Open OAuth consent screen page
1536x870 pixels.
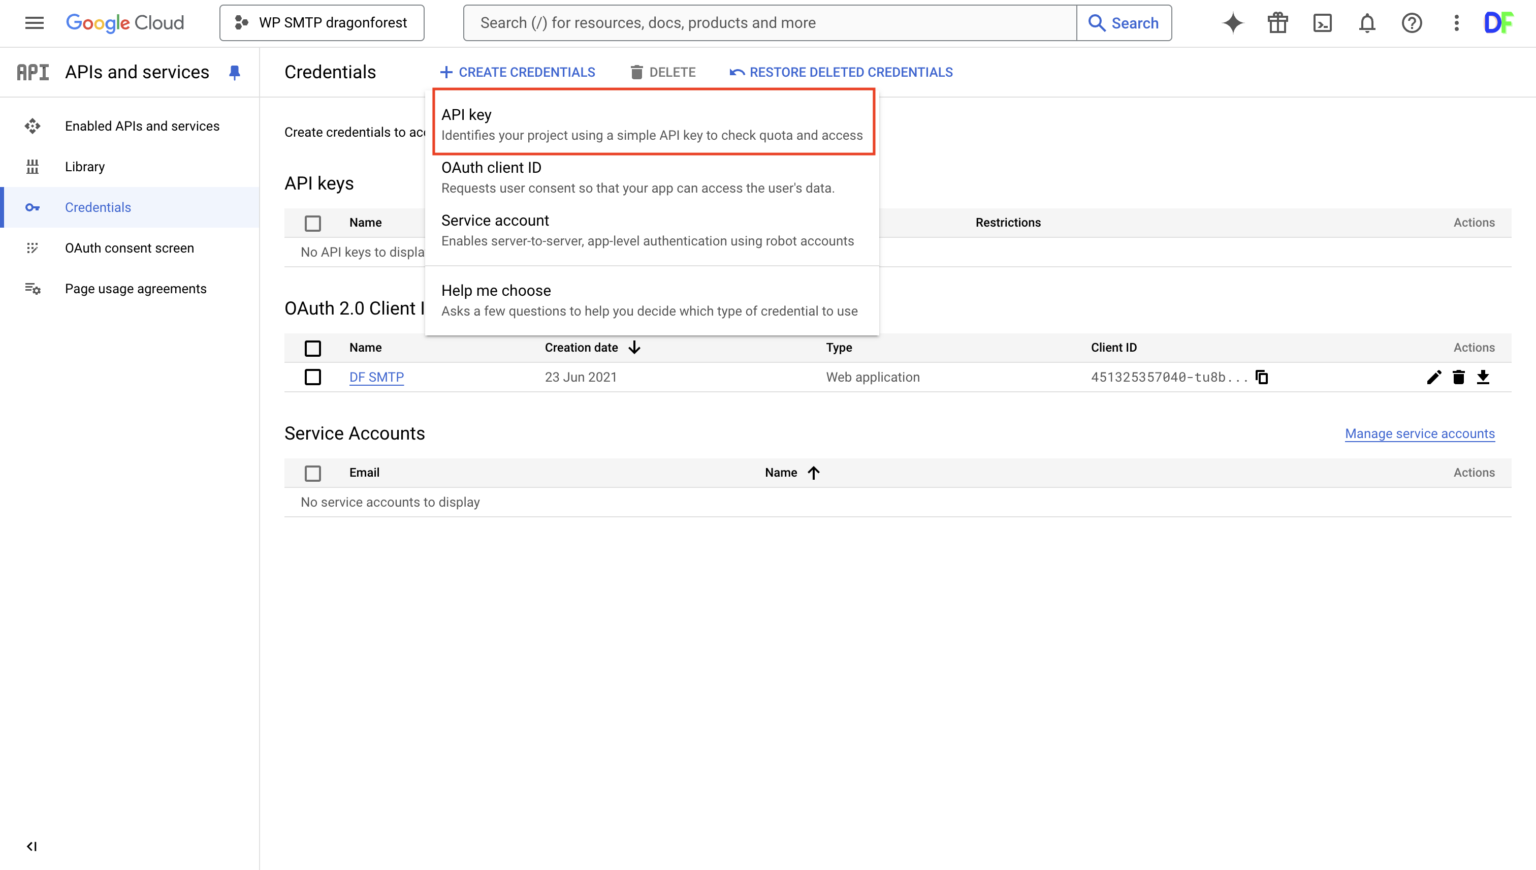coord(131,248)
